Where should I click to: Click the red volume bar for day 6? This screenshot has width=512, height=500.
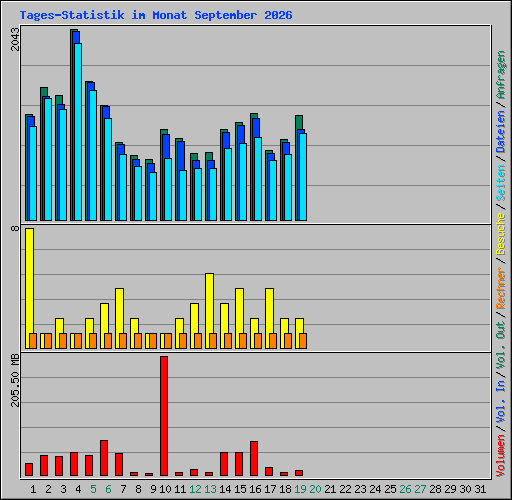point(104,458)
